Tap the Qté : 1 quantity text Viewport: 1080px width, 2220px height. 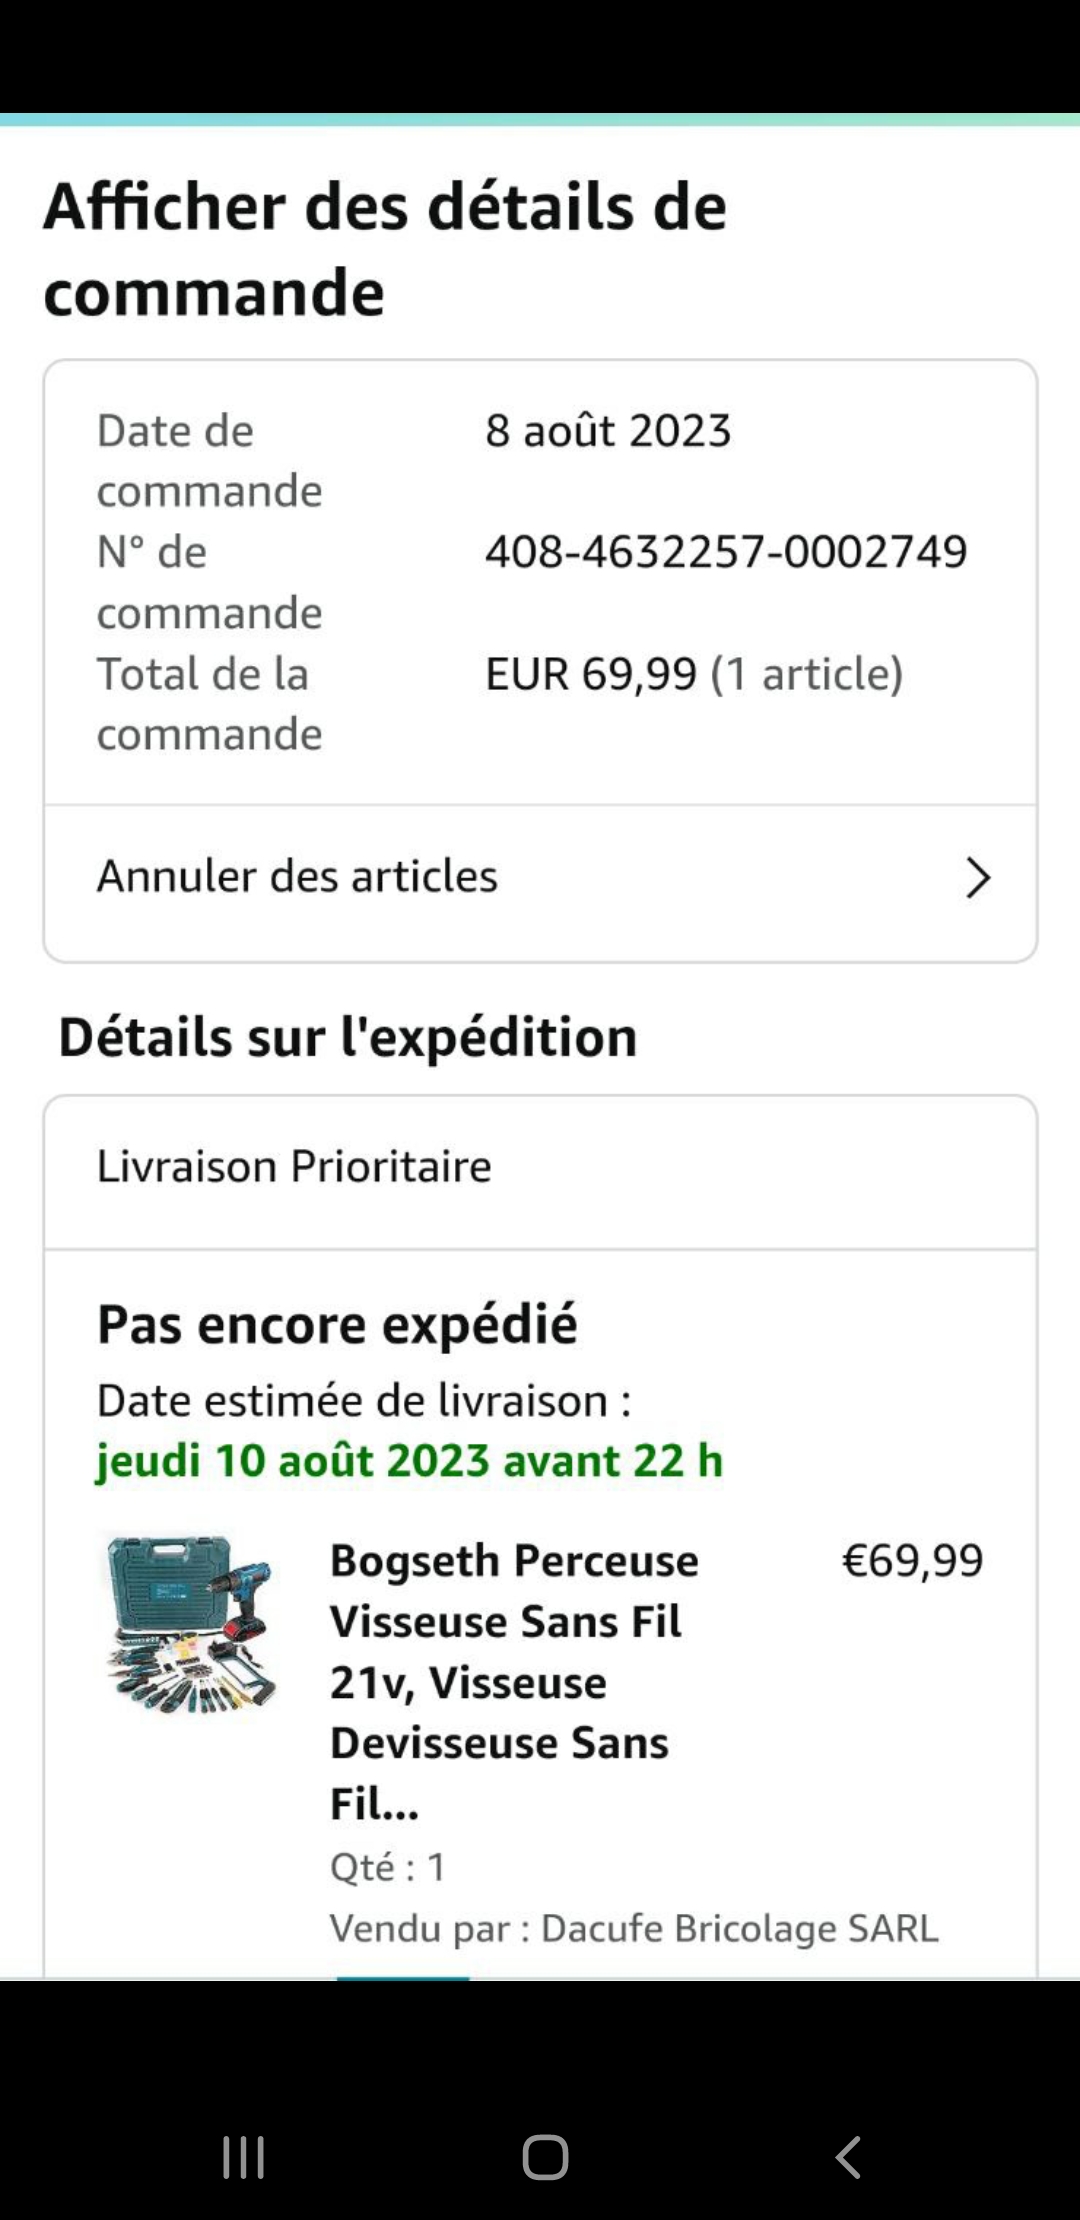388,1867
